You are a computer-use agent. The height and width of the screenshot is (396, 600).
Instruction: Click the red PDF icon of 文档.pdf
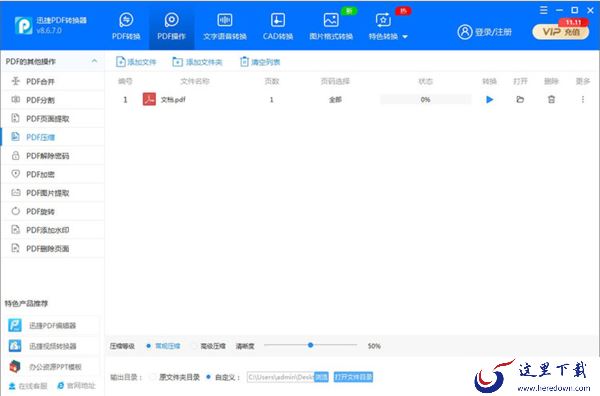[x=149, y=99]
